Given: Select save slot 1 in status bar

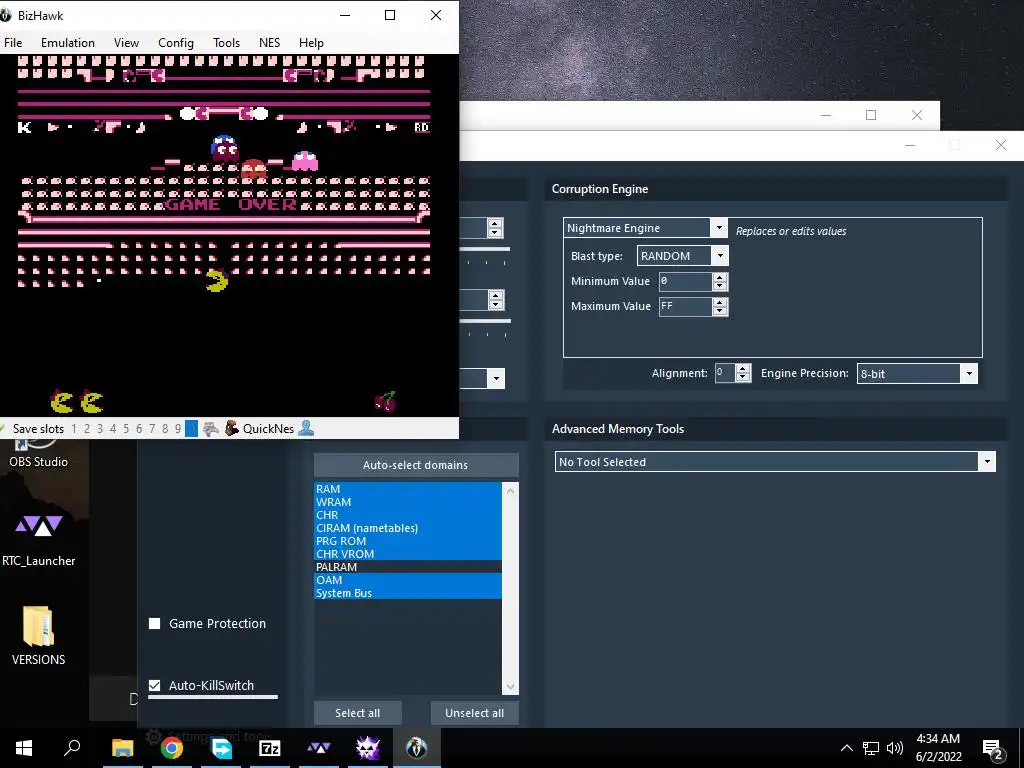Looking at the screenshot, I should click(x=74, y=429).
